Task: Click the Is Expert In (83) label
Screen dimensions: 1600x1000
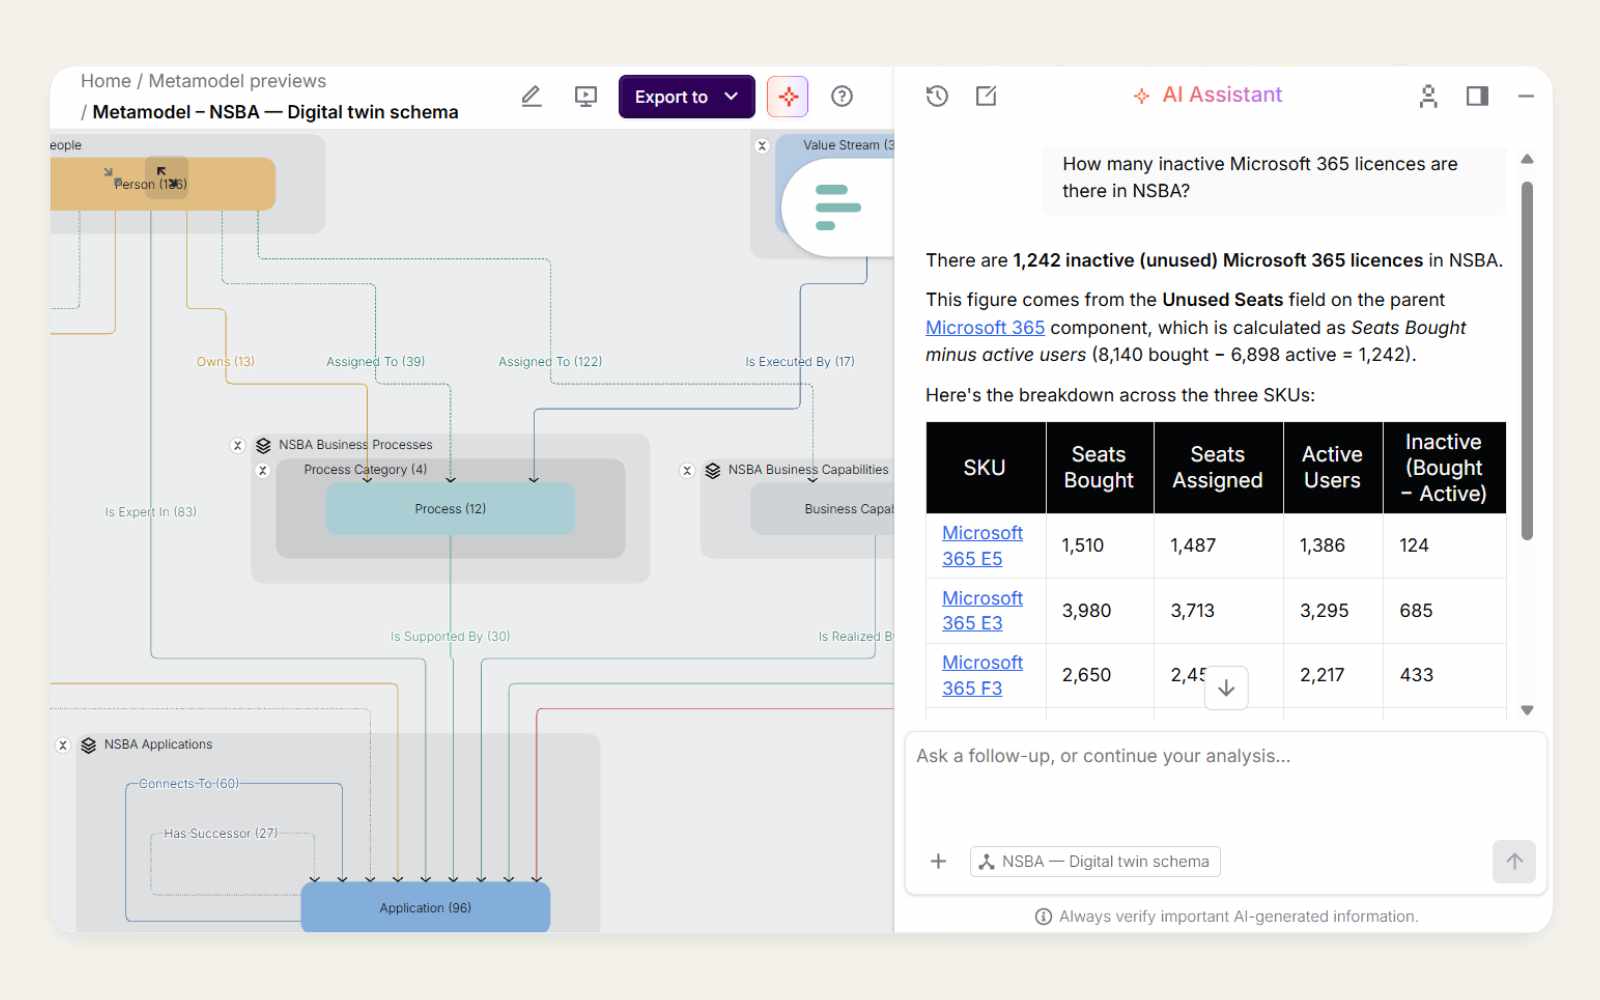Action: [151, 512]
